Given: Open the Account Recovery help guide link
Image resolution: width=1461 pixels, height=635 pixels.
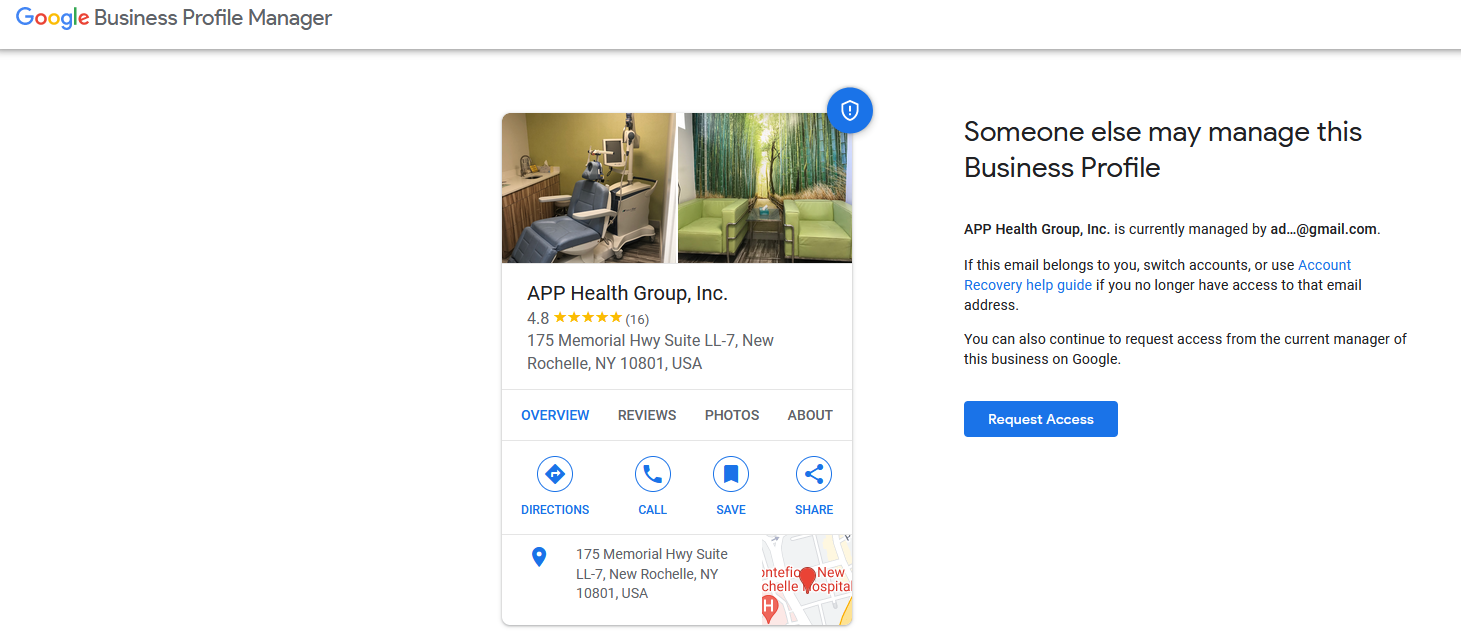Looking at the screenshot, I should [x=1157, y=275].
